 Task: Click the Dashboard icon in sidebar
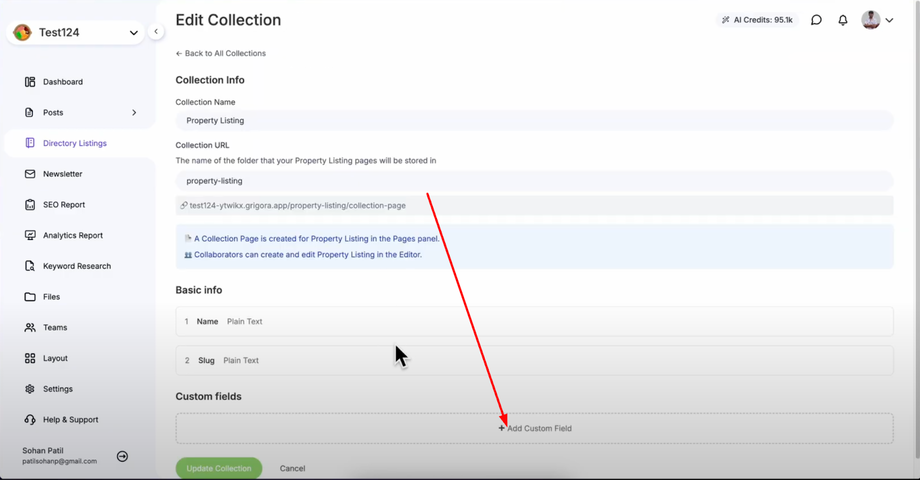30,82
